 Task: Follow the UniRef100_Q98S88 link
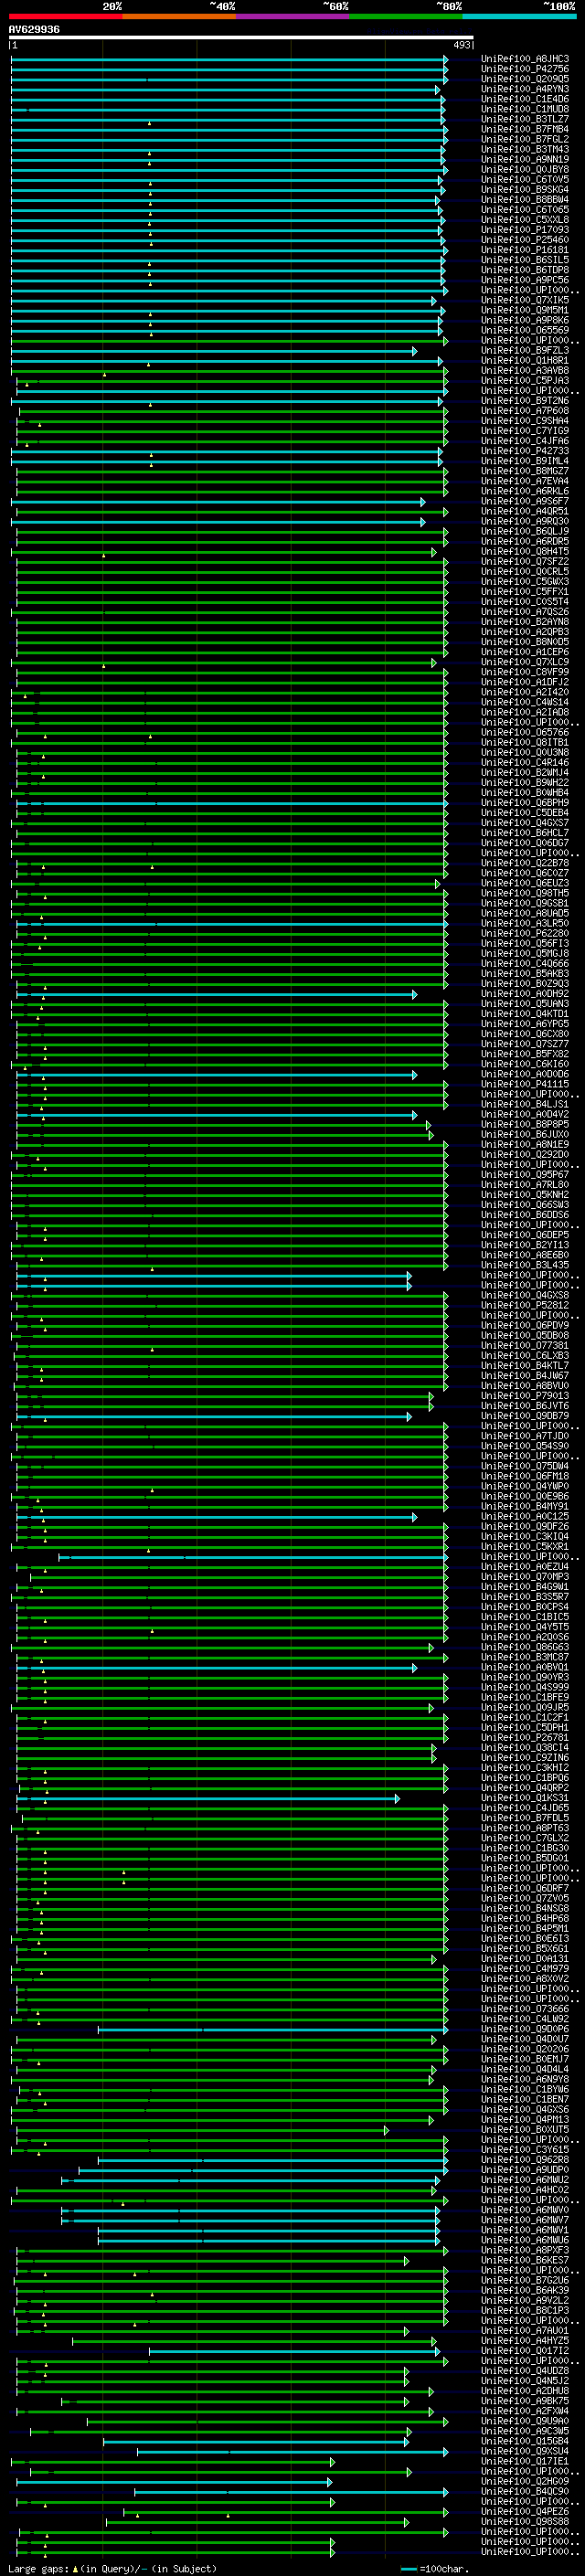click(524, 2522)
